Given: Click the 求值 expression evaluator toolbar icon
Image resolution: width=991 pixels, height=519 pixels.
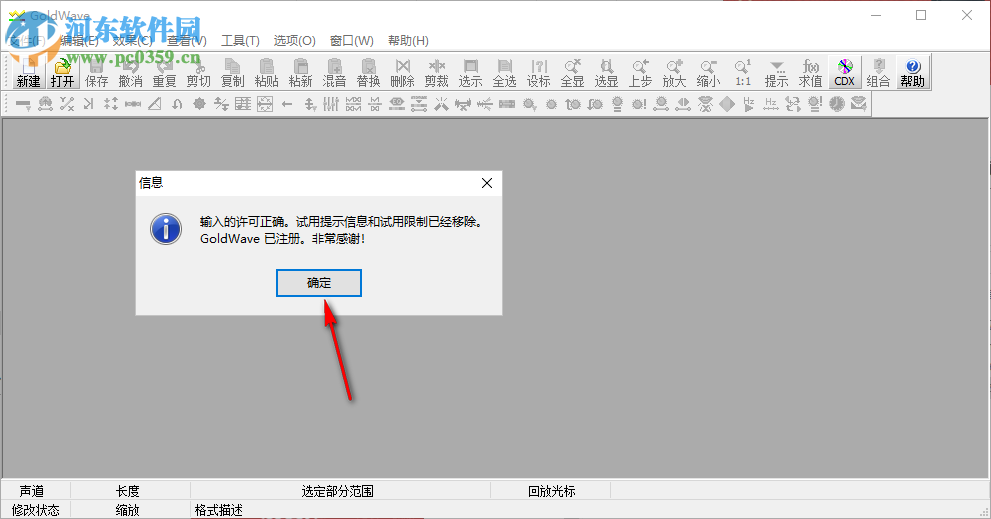Looking at the screenshot, I should (810, 73).
